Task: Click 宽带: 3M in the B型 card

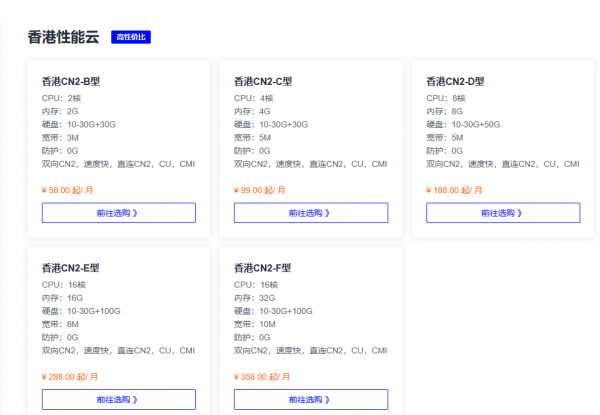Action: click(60, 138)
